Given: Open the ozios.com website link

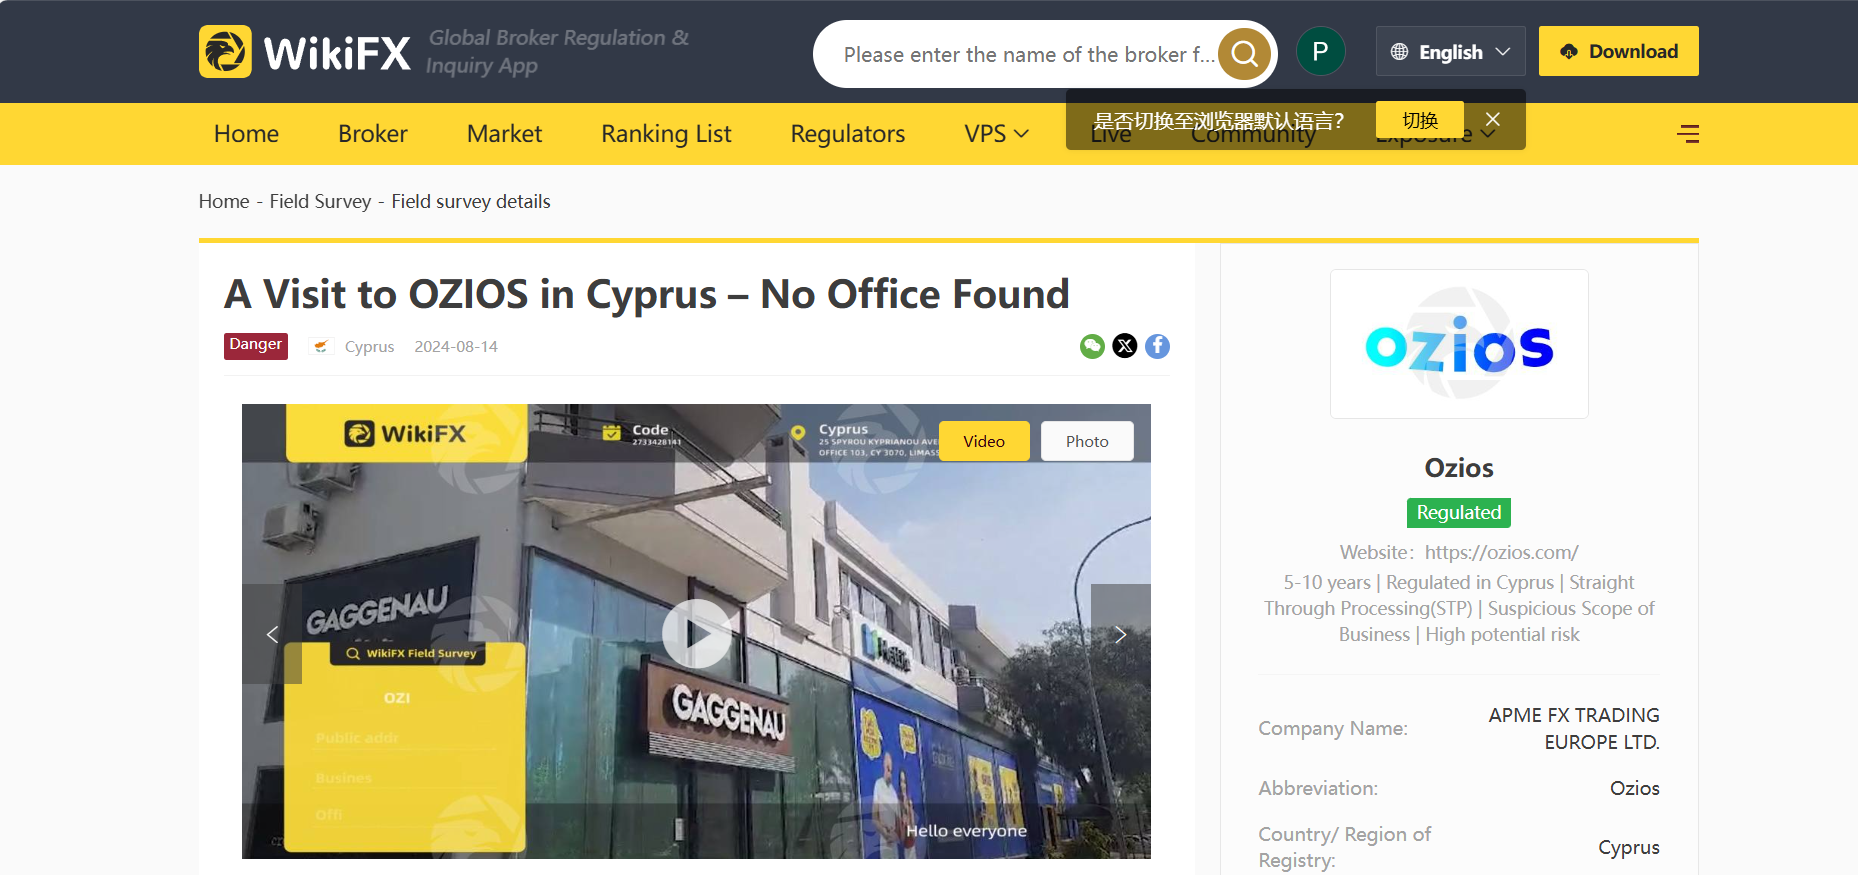Looking at the screenshot, I should coord(1501,552).
